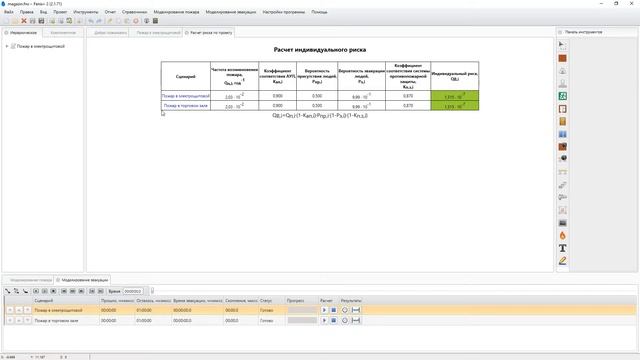The width and height of the screenshot is (640, 360).
Task: Click progress bar of Пожар в электрощитовой row
Action: pos(302,310)
